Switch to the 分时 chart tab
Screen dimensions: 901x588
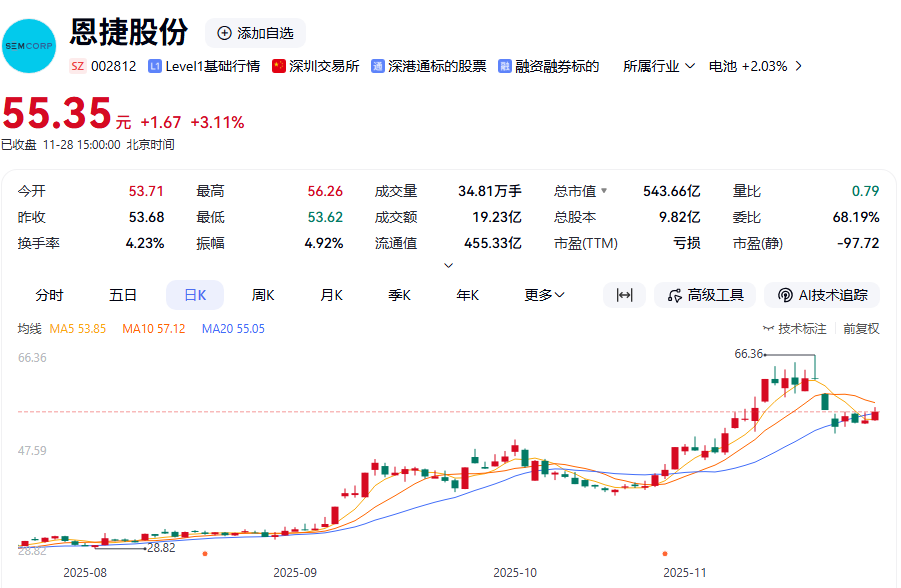click(x=49, y=295)
